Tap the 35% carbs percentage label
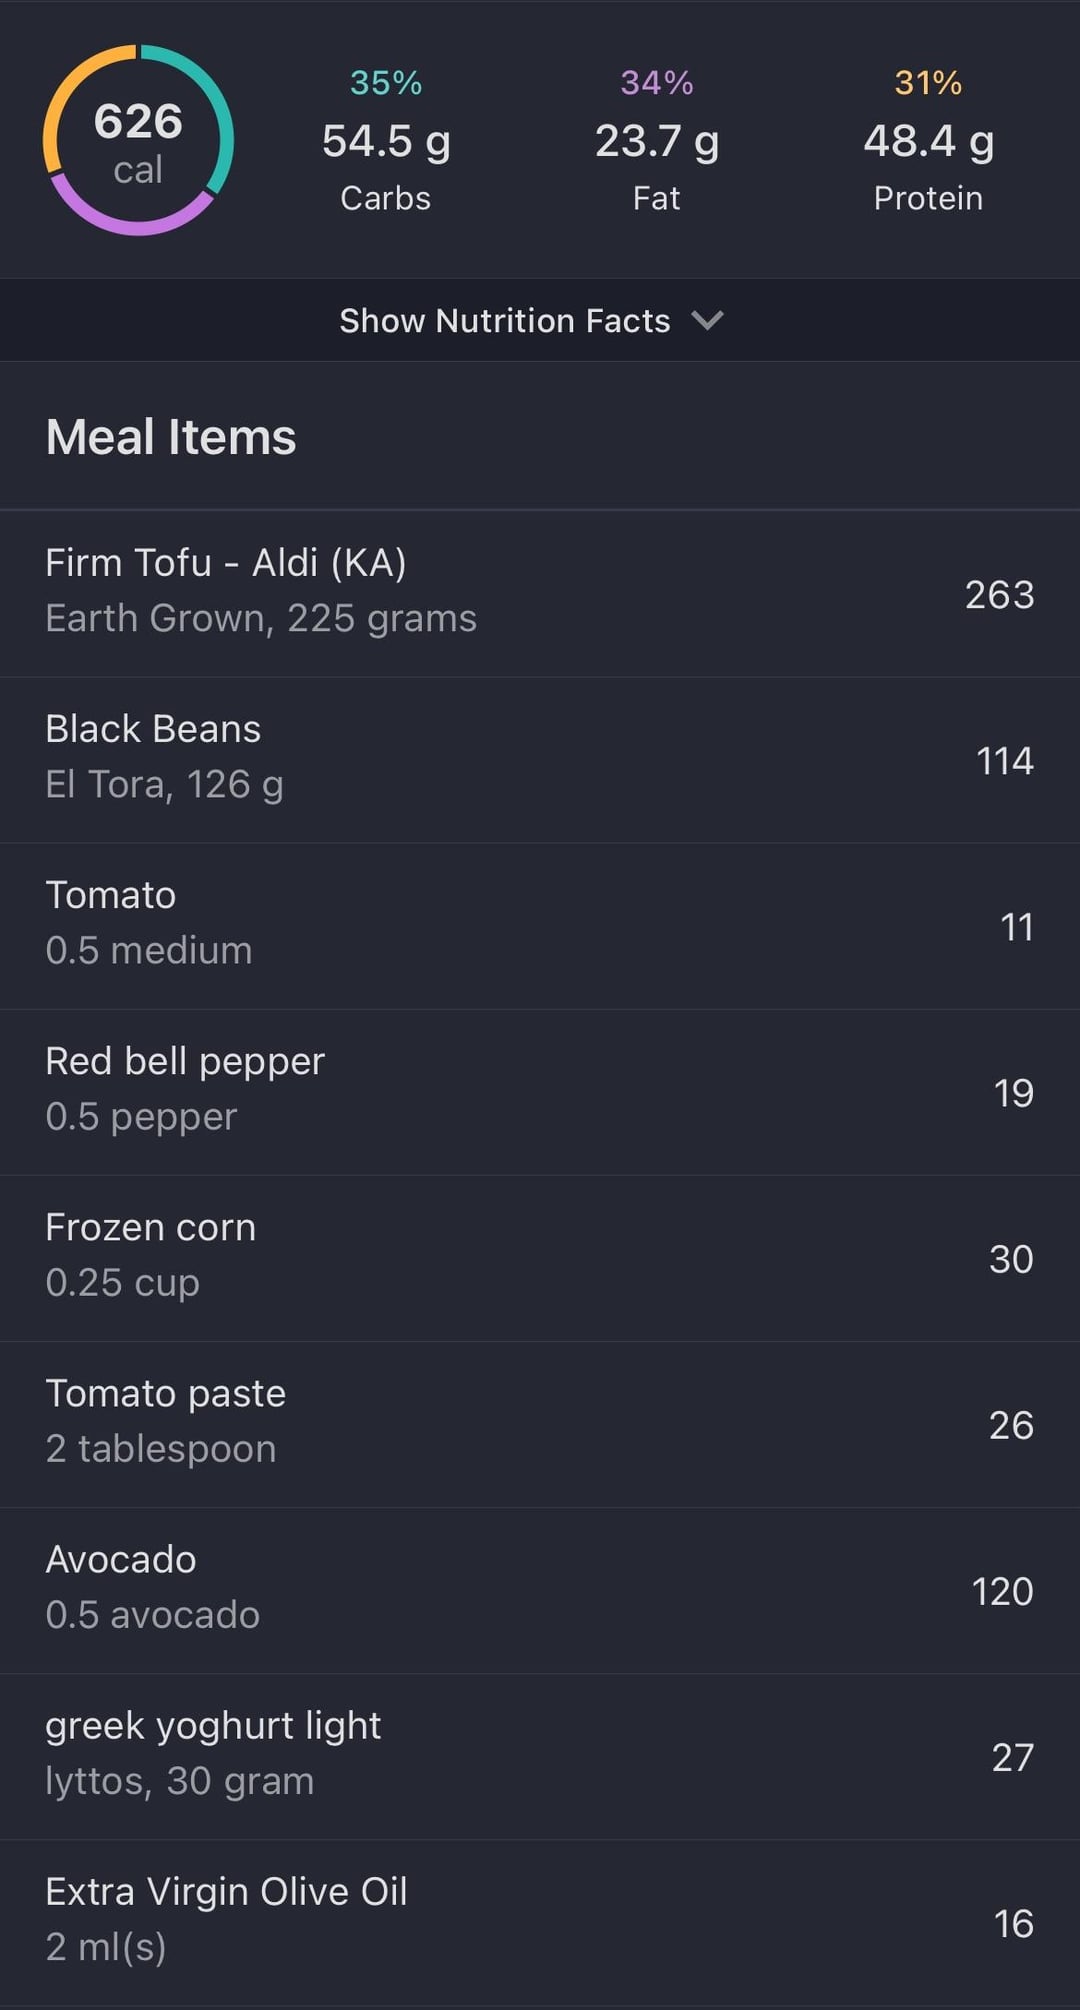 386,82
